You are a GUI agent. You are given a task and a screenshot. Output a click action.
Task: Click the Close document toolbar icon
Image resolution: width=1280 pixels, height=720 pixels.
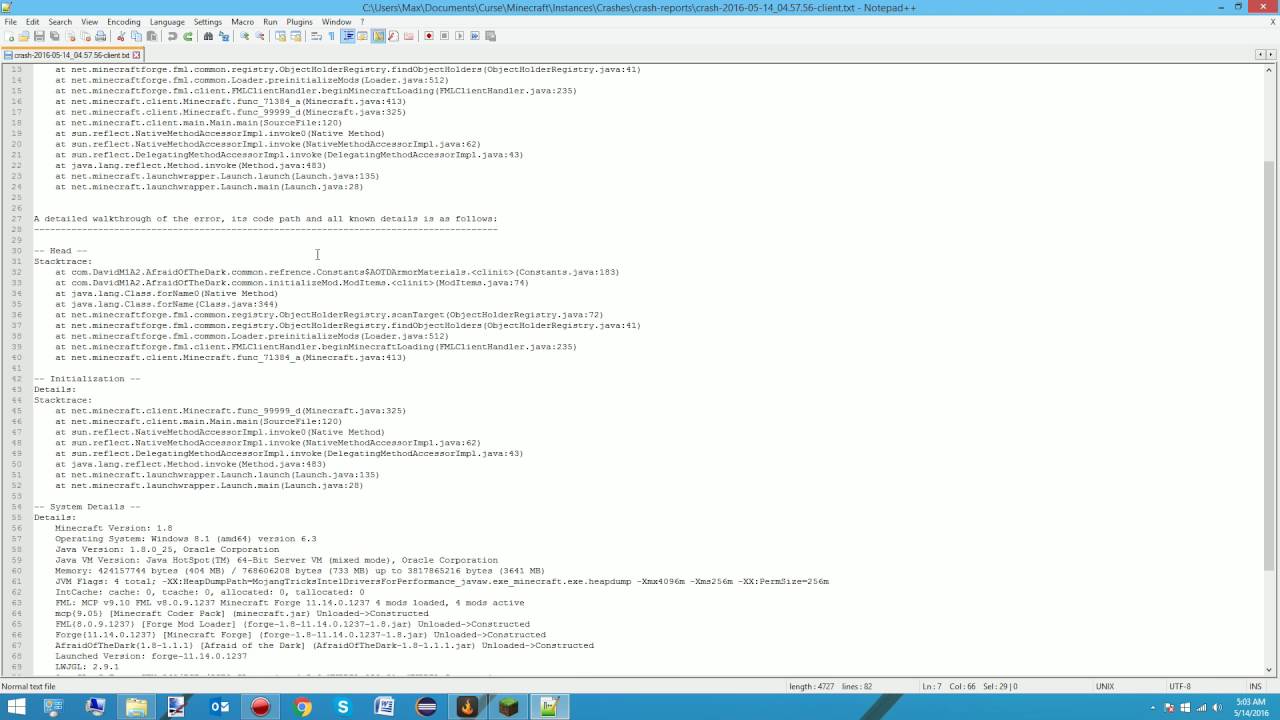coord(70,36)
